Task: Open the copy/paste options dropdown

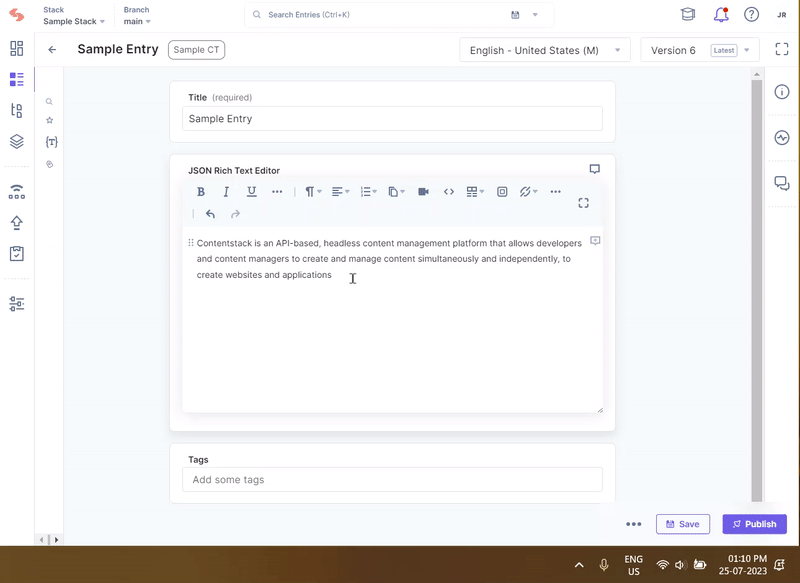Action: coord(396,192)
